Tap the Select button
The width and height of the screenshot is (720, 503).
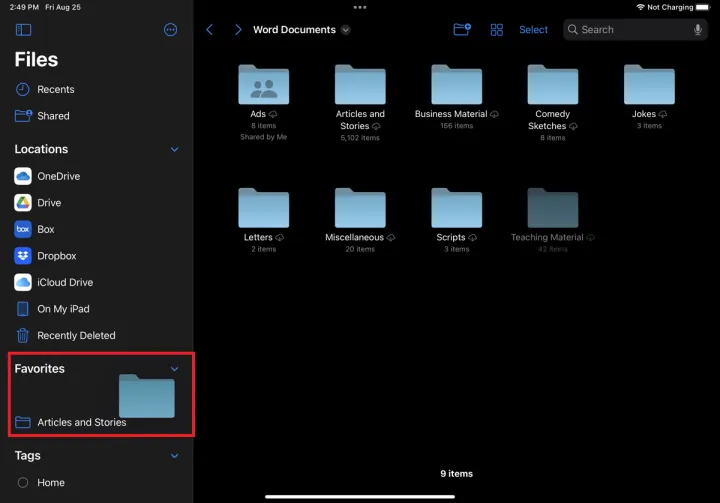tap(533, 30)
